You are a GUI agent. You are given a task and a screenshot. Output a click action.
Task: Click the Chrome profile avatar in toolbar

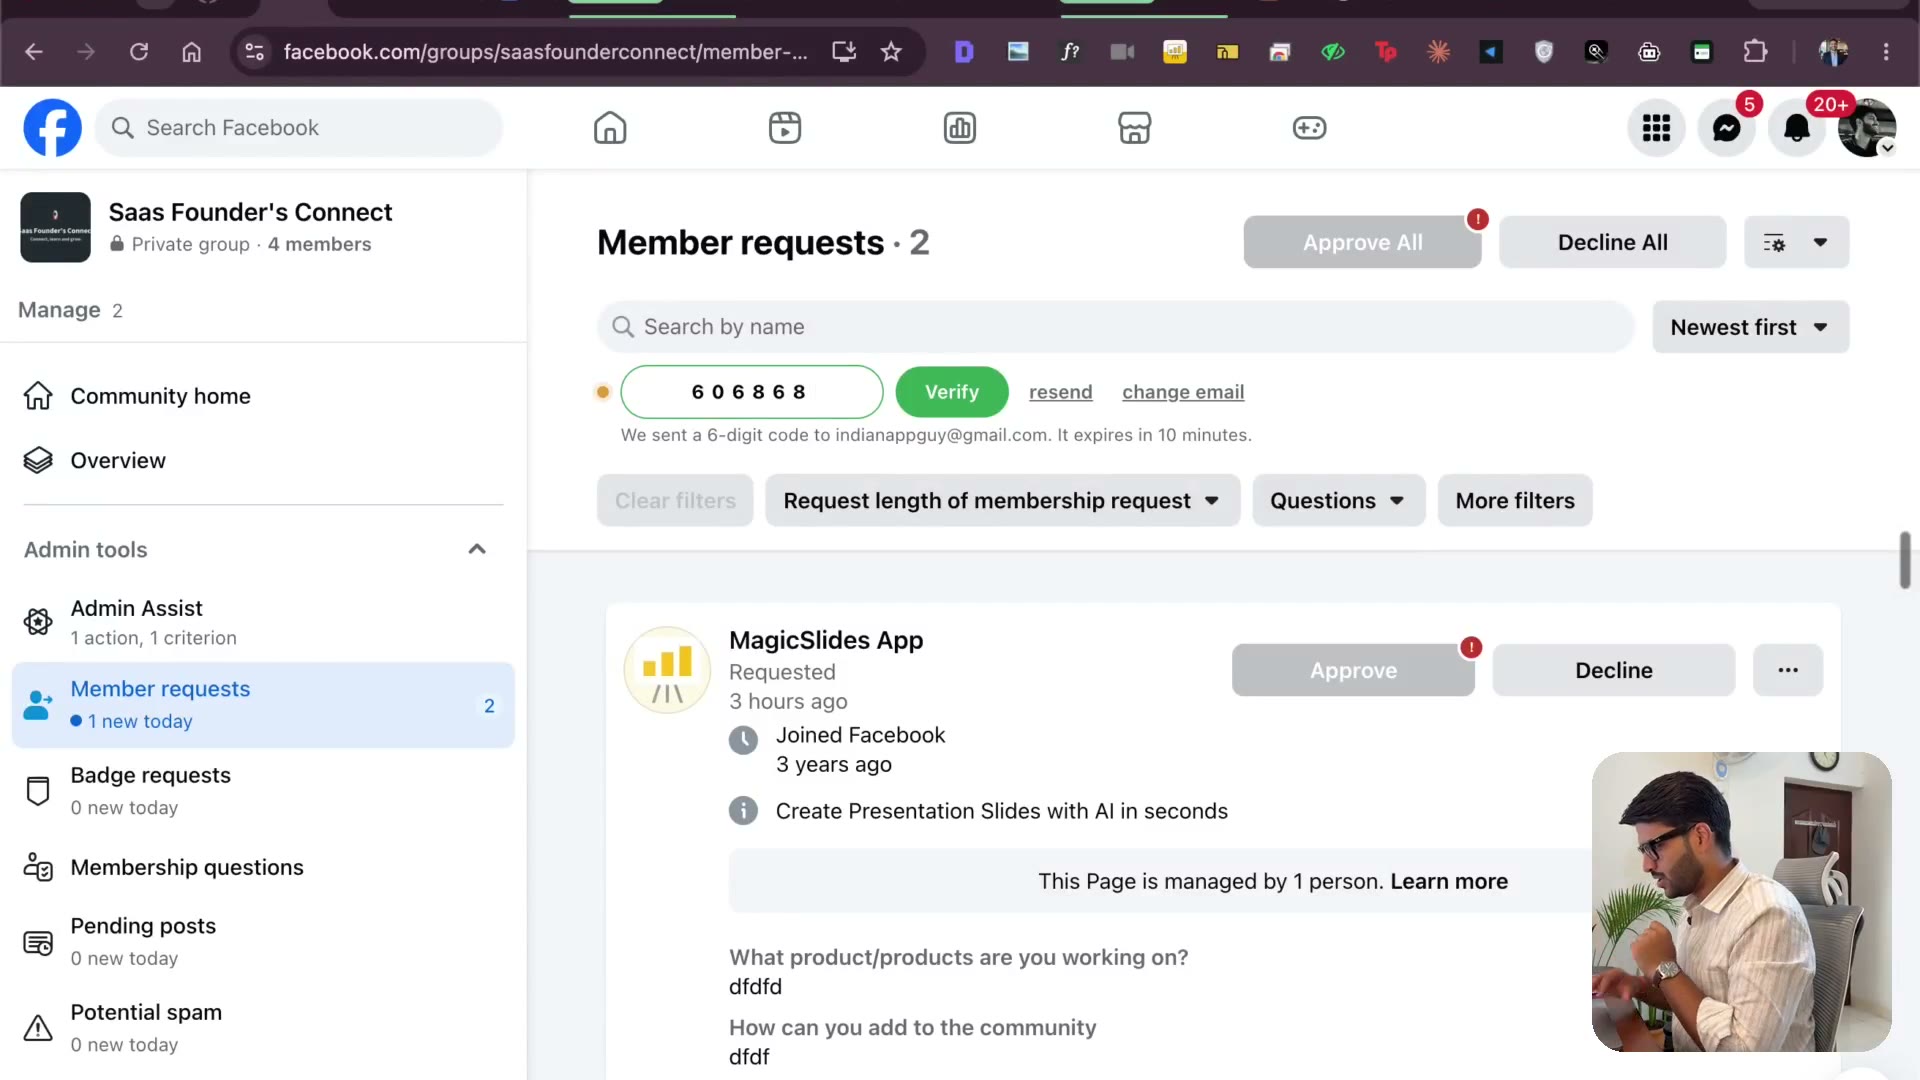[1833, 52]
